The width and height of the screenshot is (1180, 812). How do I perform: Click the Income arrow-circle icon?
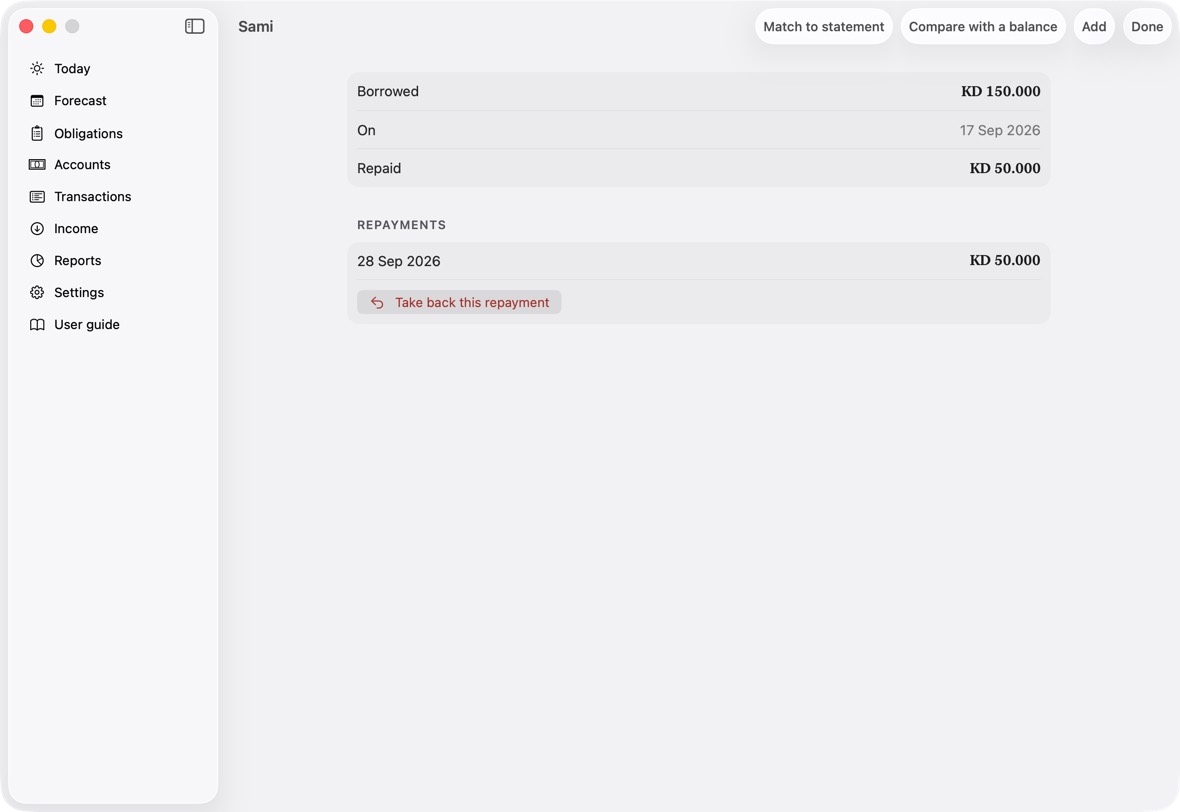point(37,229)
